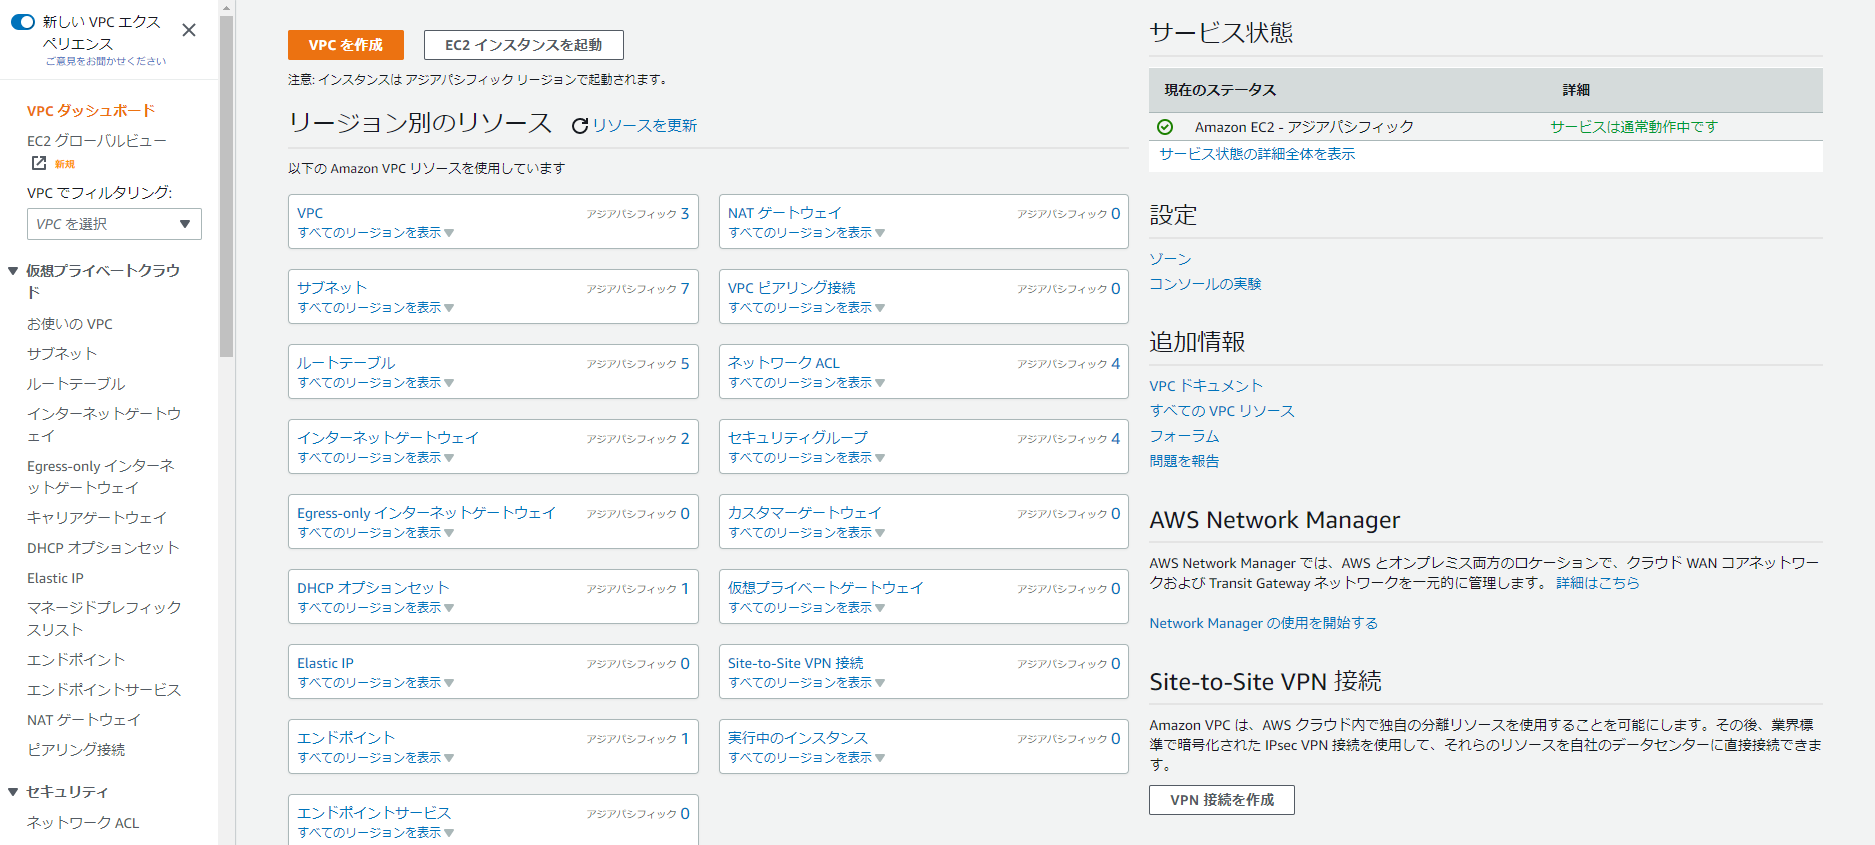The image size is (1875, 845).
Task: Select DHCP オプションセット in sidebar
Action: click(103, 548)
